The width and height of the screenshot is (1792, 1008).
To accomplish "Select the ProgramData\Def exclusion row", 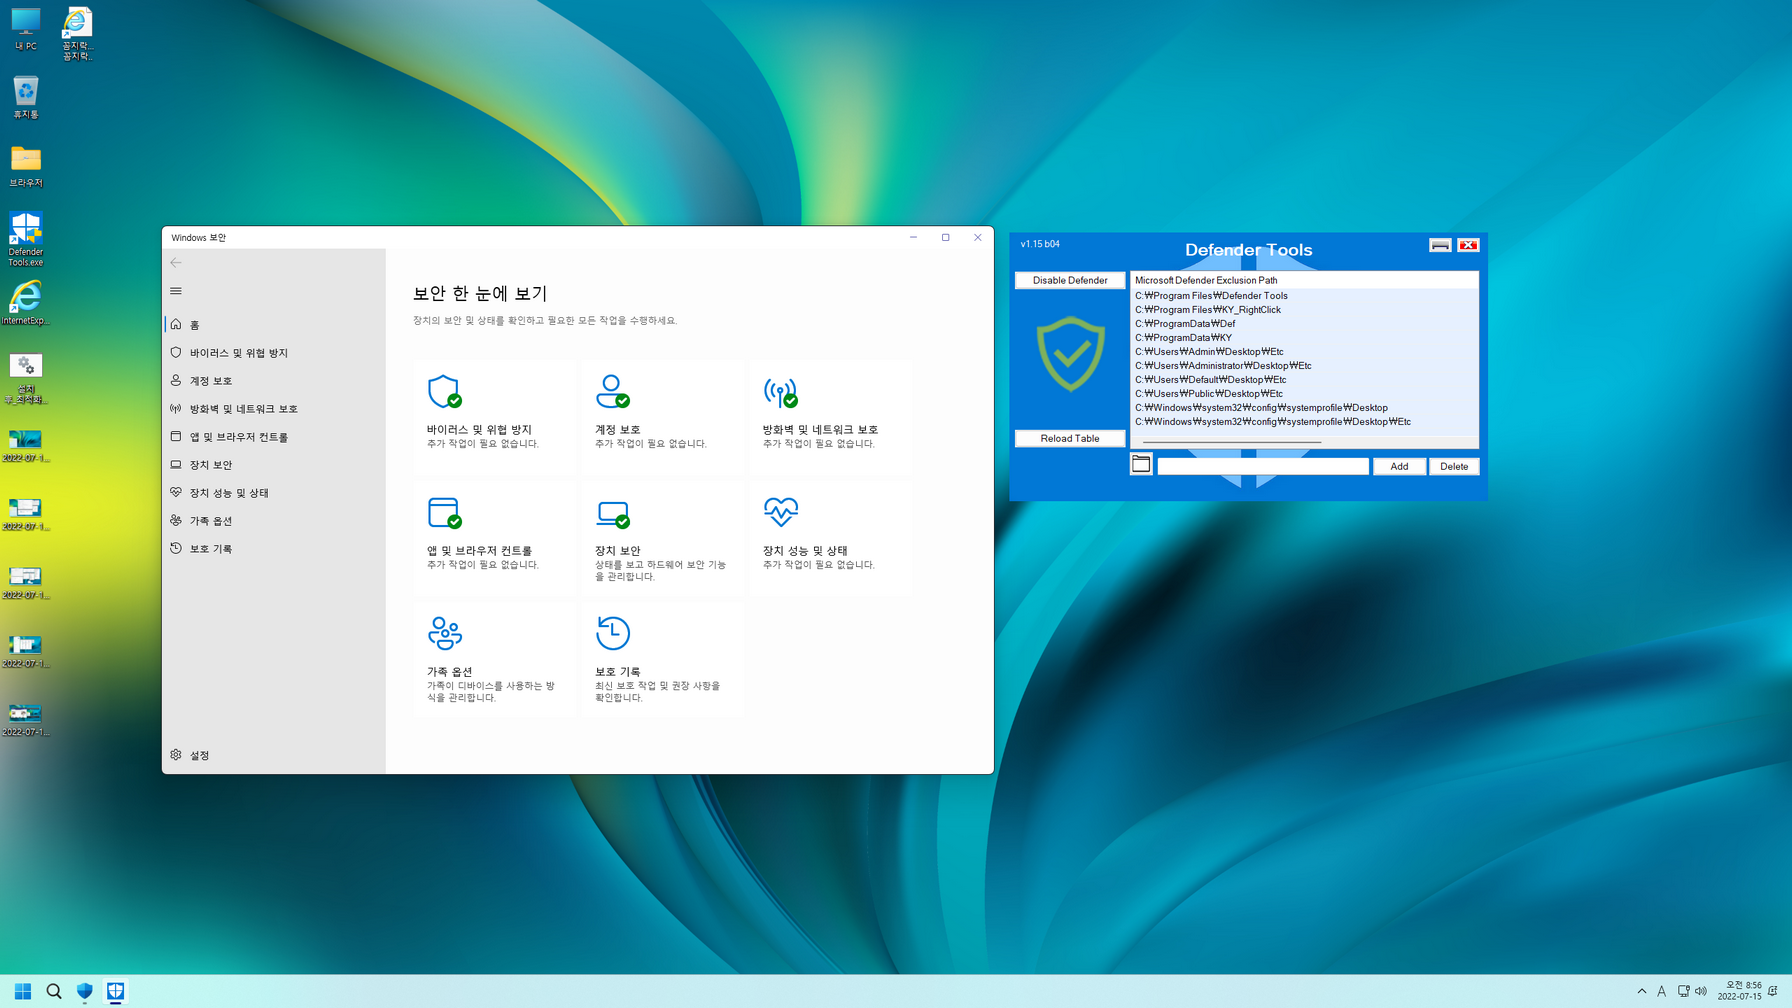I will pyautogui.click(x=1304, y=324).
